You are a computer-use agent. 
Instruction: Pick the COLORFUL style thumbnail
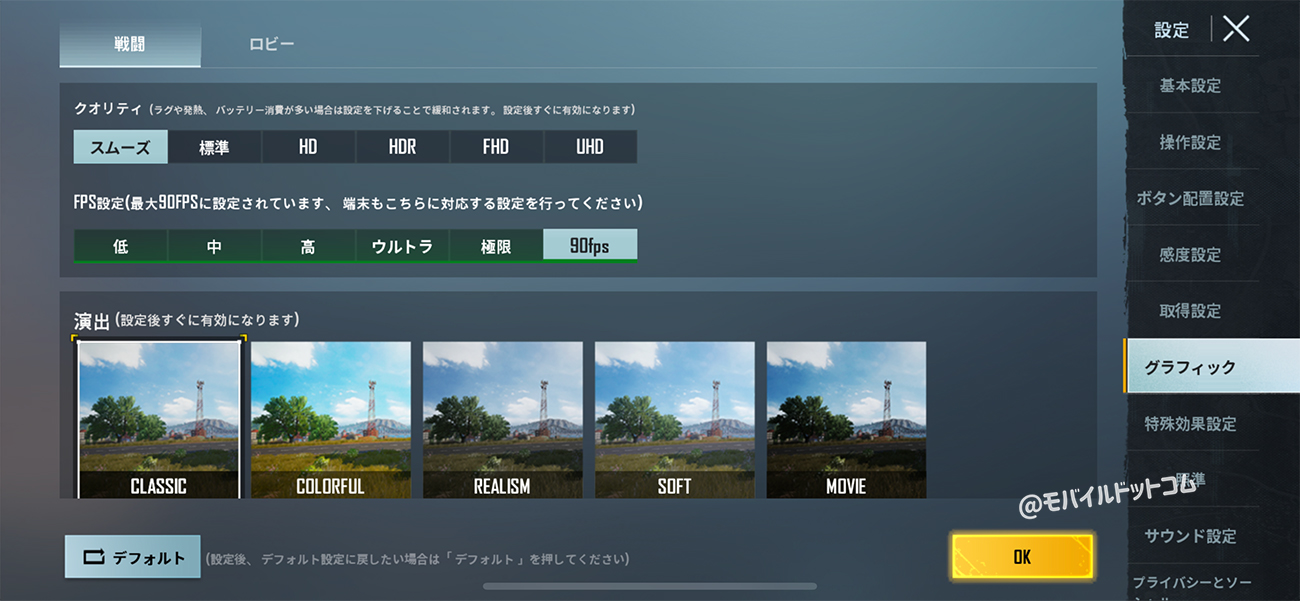tap(331, 419)
